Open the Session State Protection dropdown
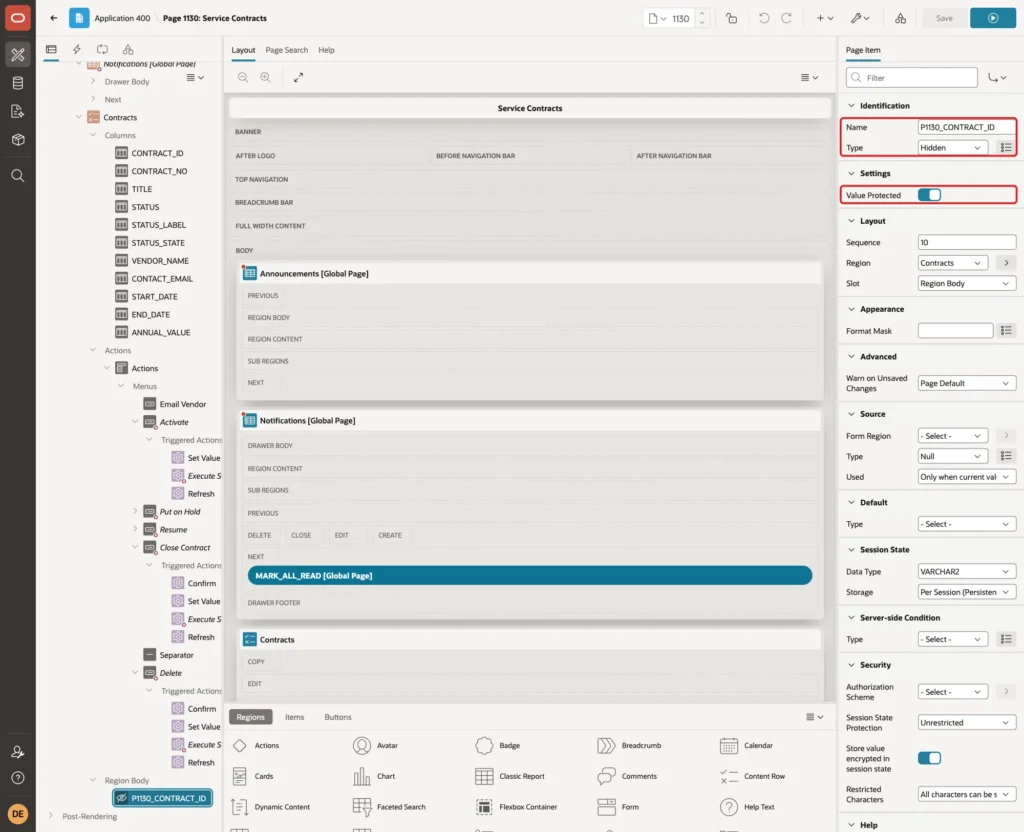Viewport: 1024px width, 832px height. click(x=966, y=723)
